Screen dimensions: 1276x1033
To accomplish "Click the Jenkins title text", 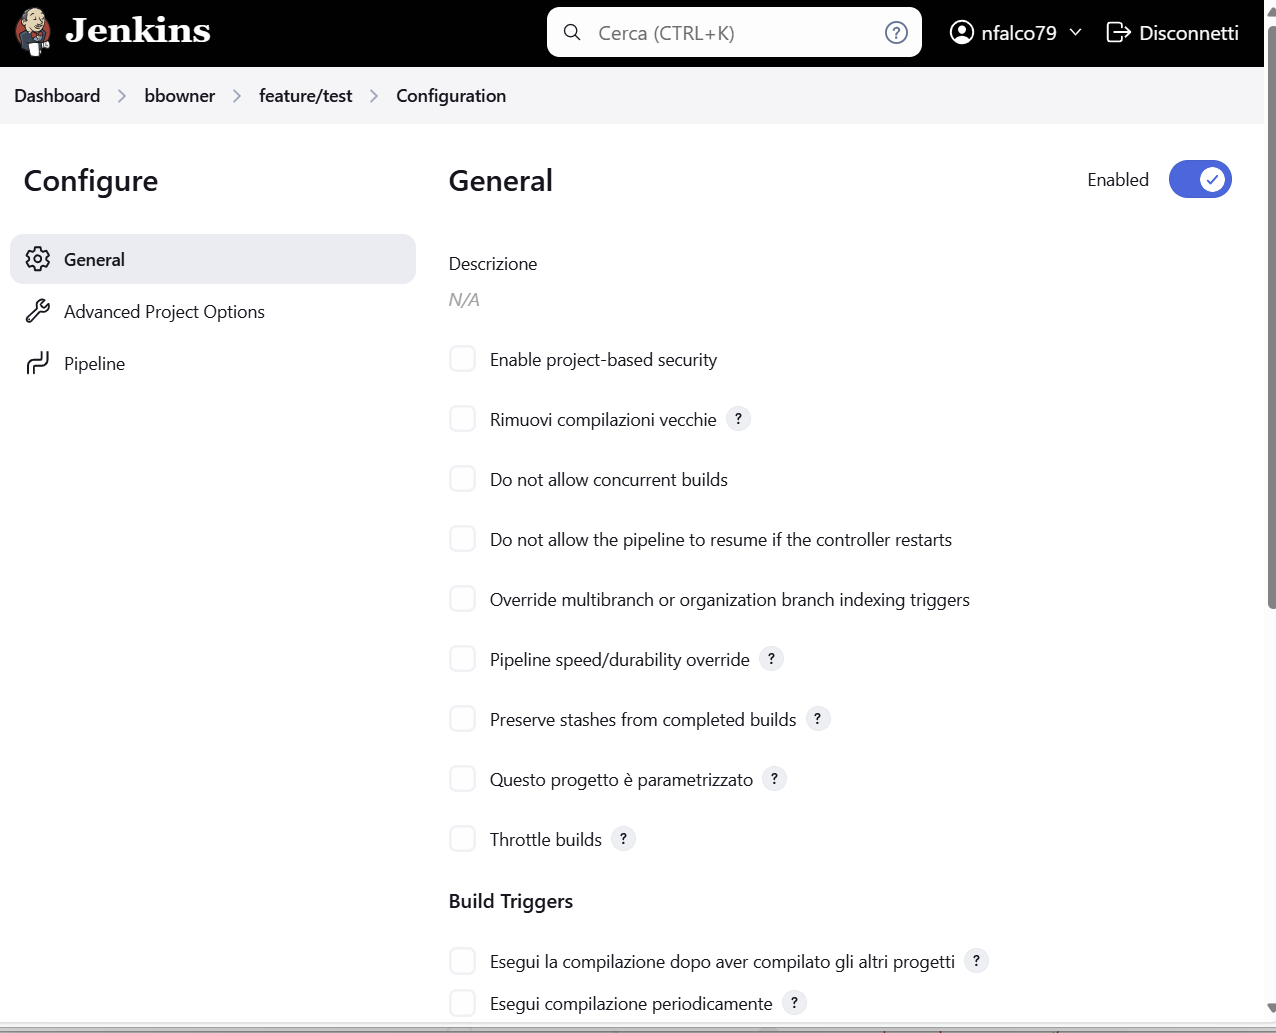I will coord(138,31).
